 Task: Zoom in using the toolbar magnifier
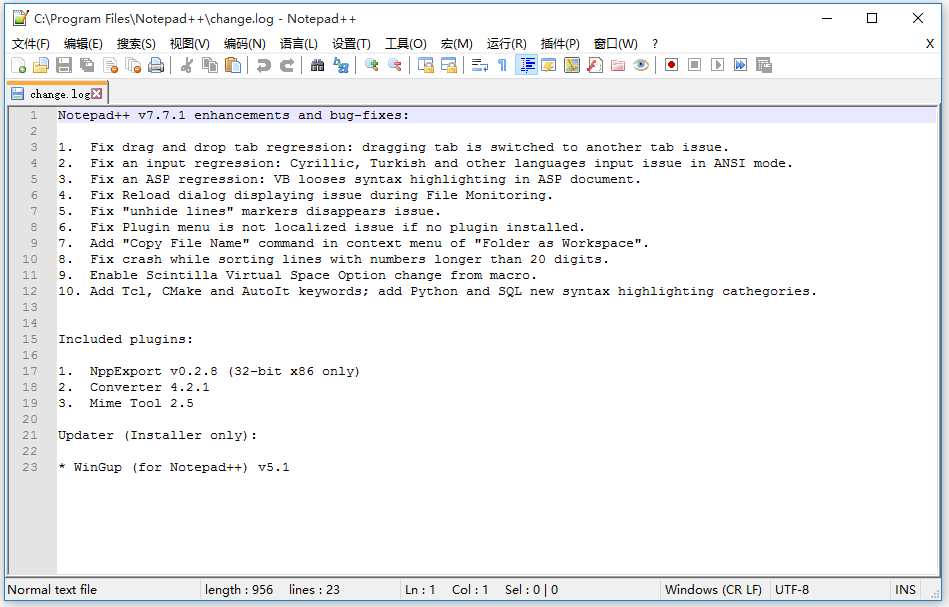372,65
